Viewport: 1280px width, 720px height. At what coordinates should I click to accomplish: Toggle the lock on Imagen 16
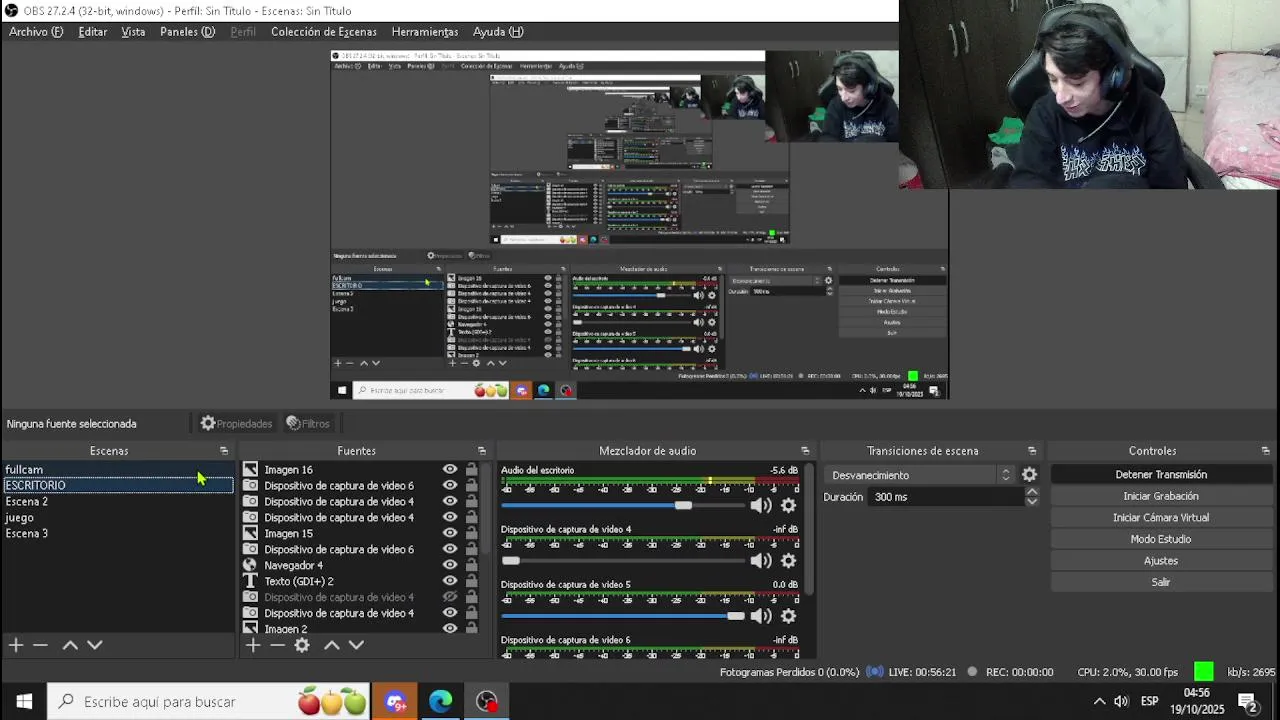471,469
